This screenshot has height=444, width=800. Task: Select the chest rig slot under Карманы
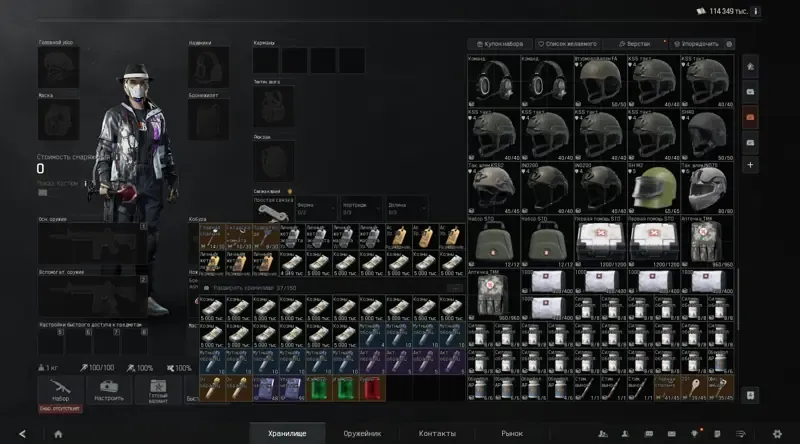(x=273, y=106)
